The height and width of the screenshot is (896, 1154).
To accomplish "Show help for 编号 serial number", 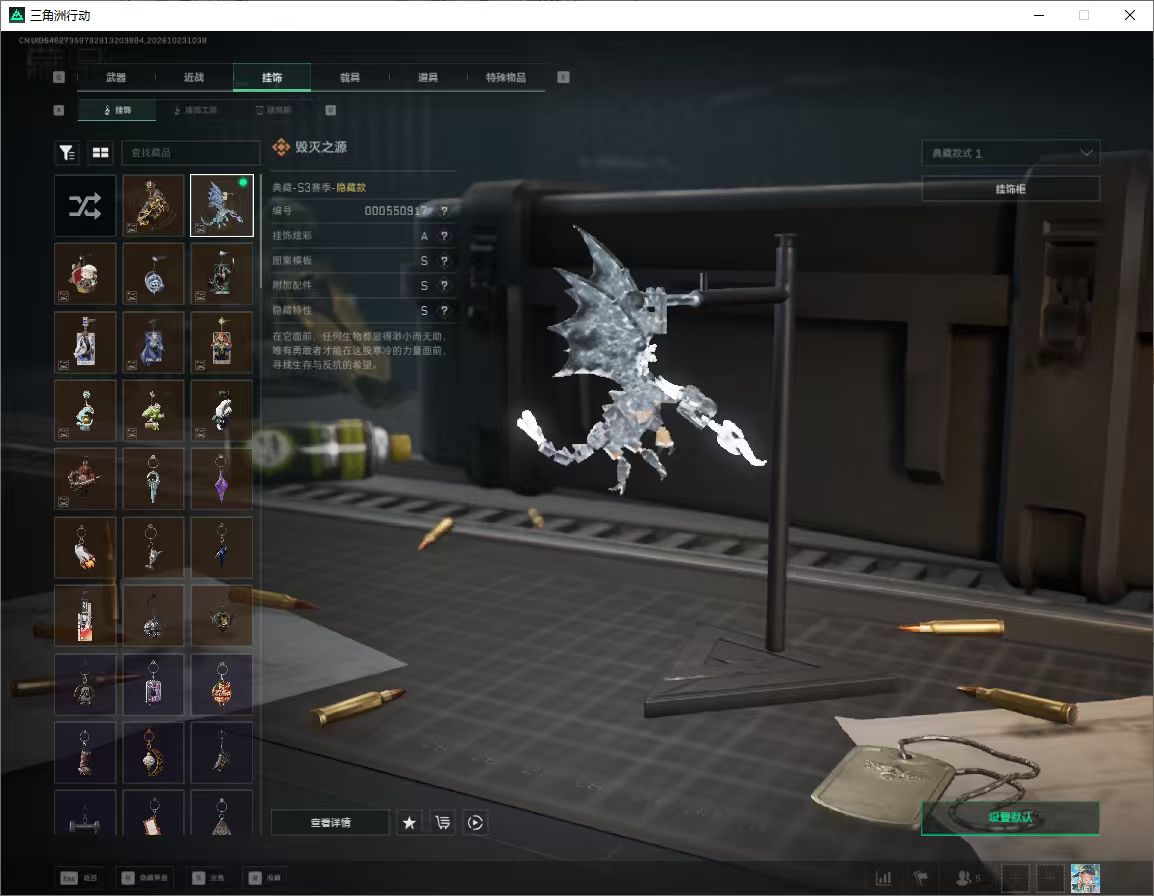I will (444, 211).
